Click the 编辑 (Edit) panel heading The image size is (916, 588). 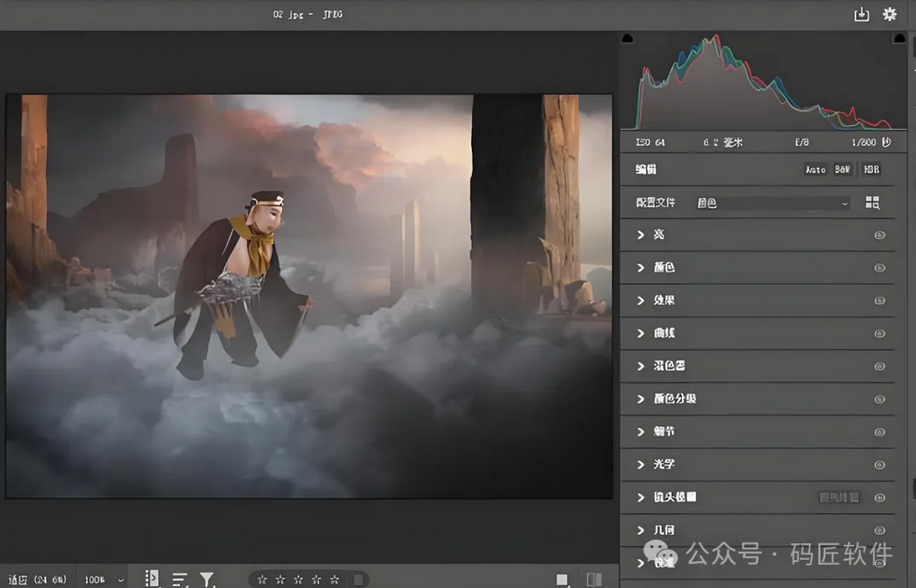646,169
